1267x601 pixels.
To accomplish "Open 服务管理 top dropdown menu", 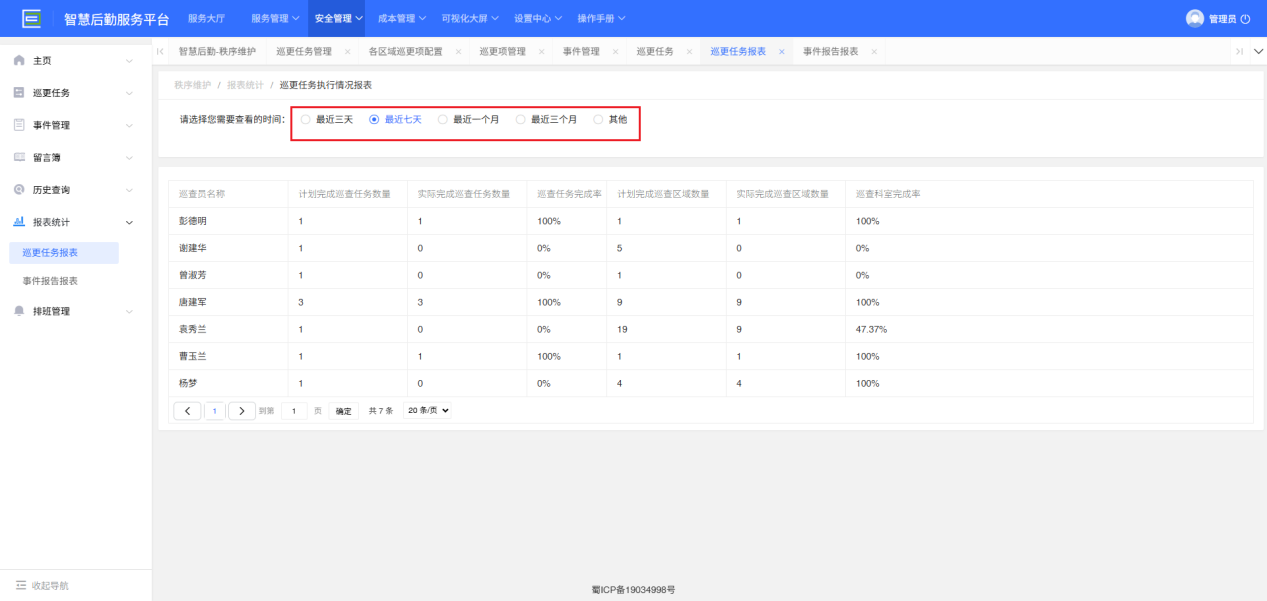I will point(275,18).
